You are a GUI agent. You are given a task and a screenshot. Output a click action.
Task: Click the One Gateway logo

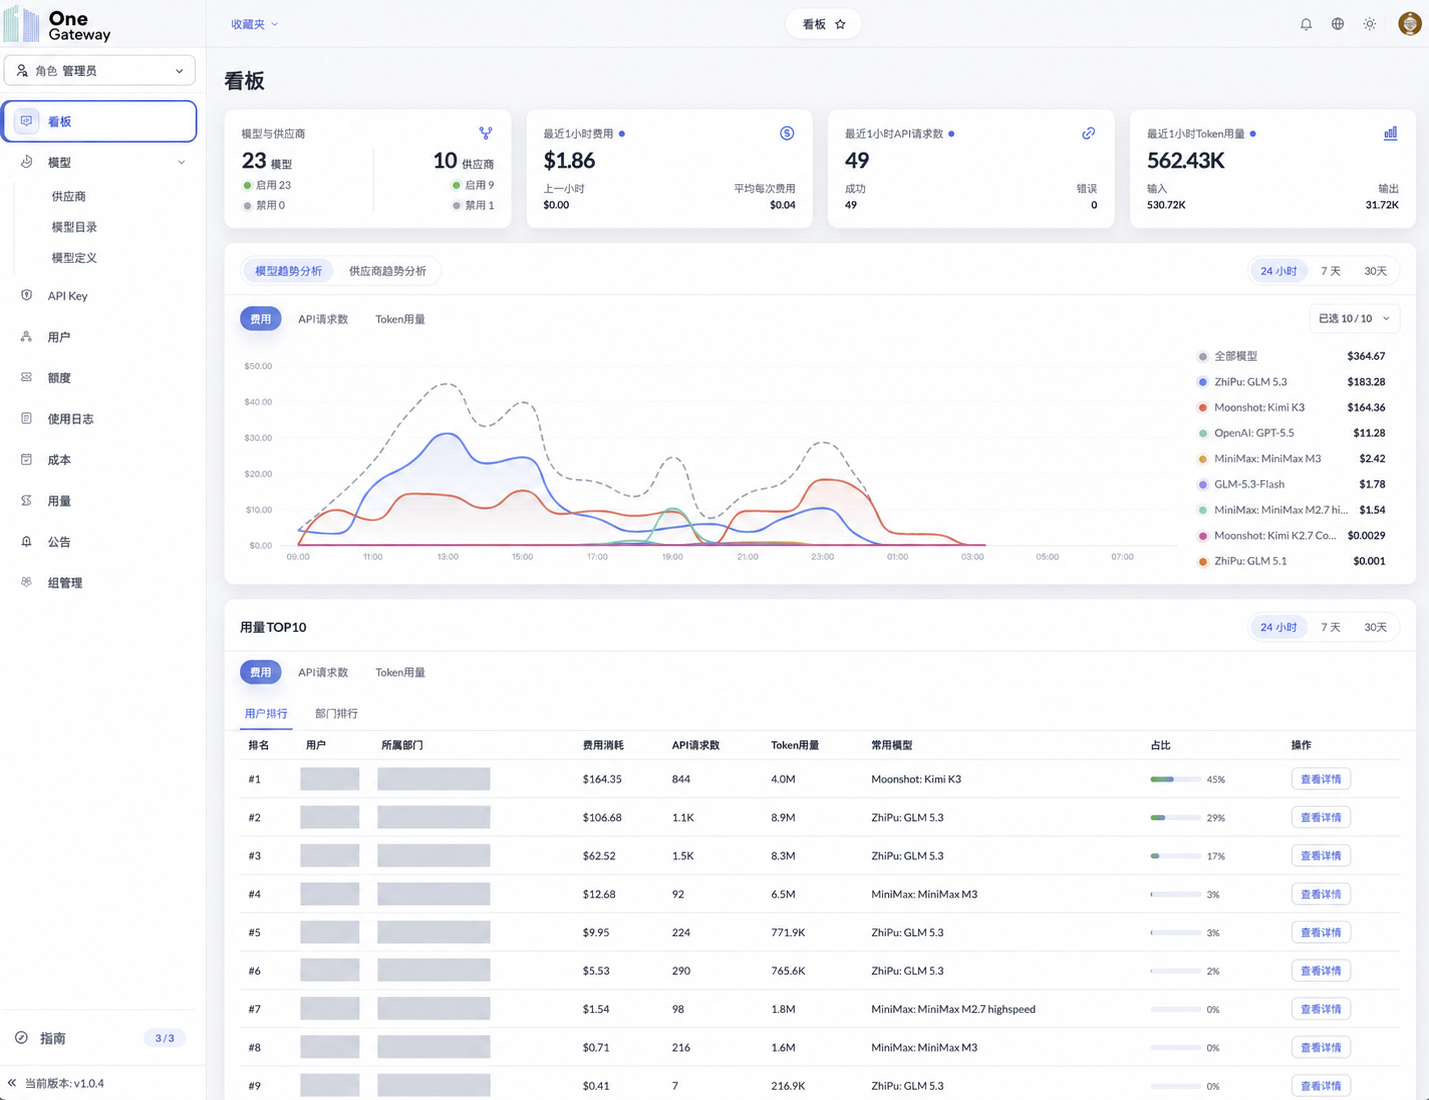(x=58, y=25)
